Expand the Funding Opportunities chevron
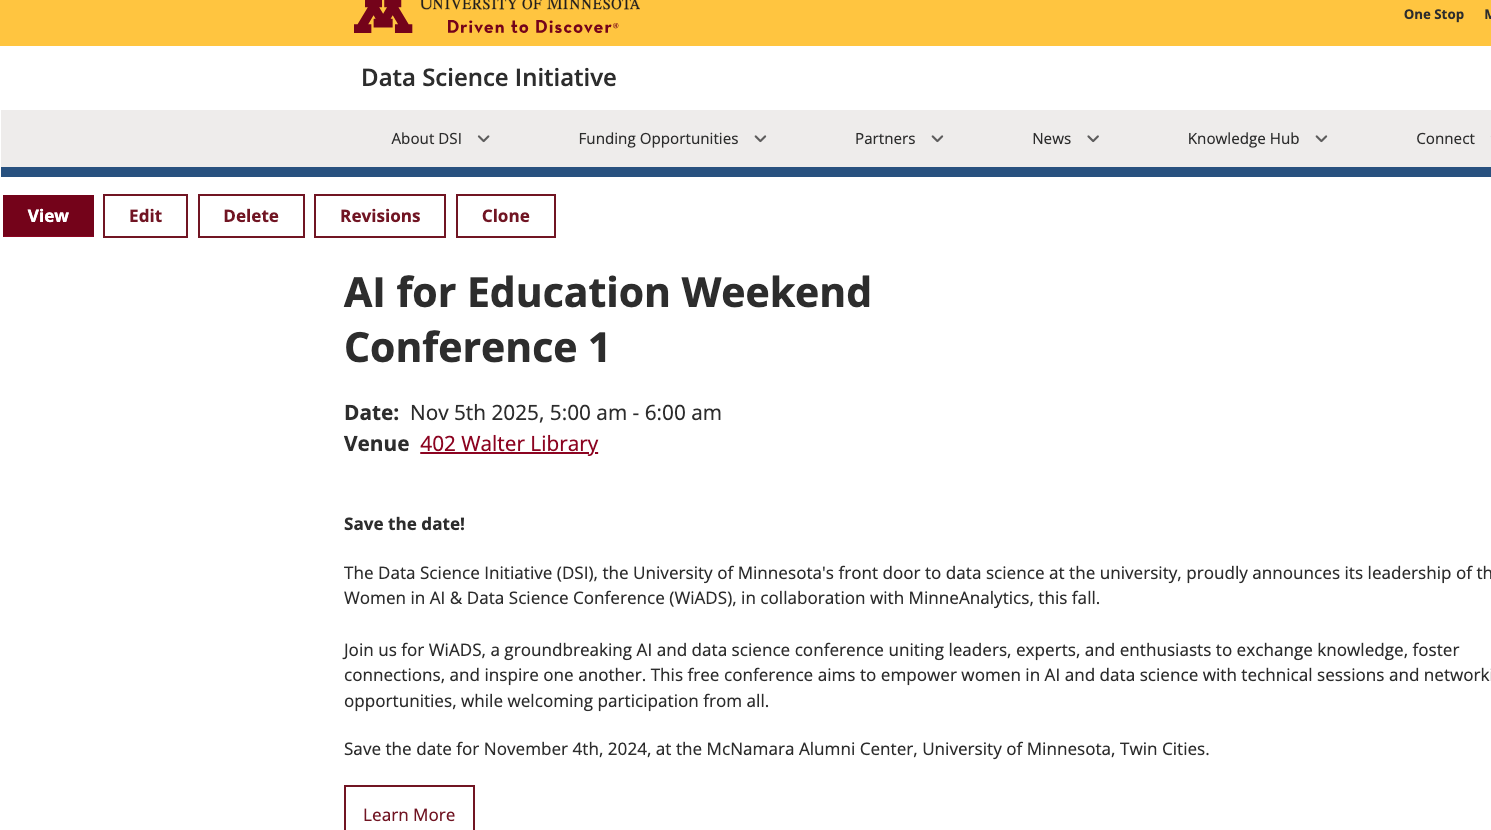Screen dimensions: 1491x830 (761, 139)
